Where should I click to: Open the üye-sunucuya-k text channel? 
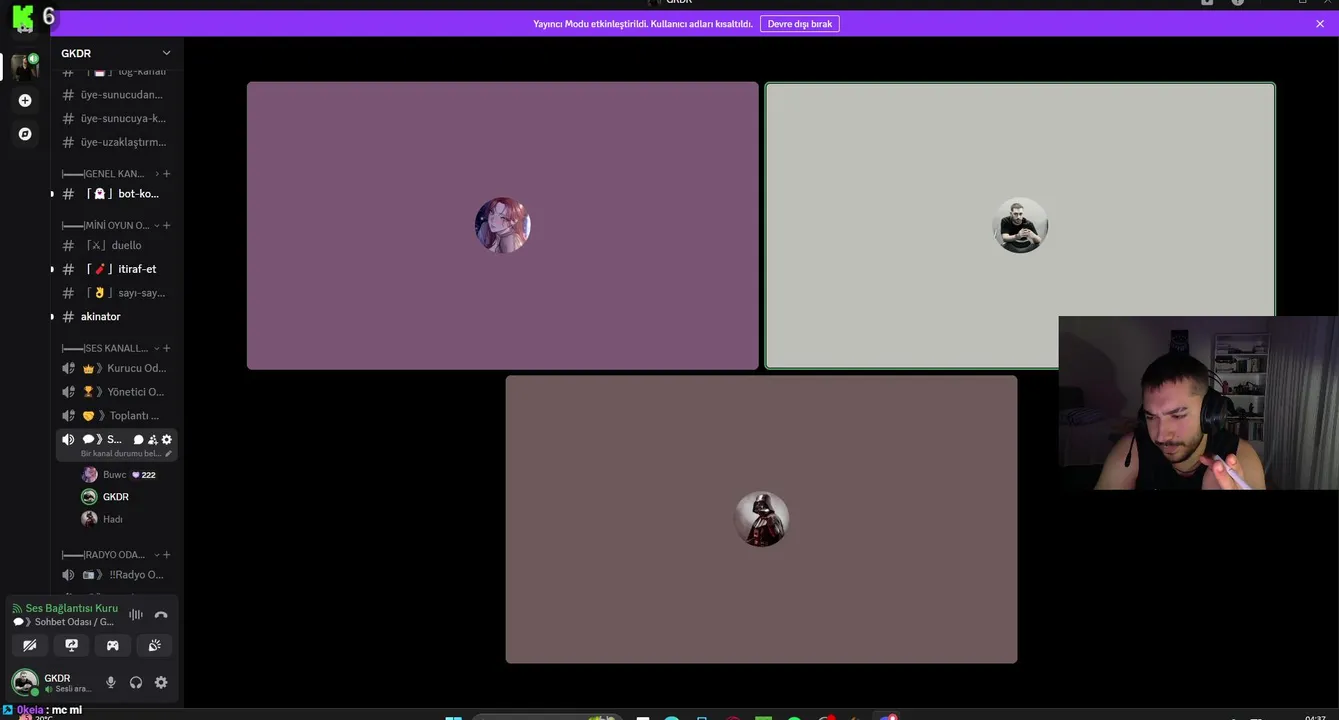click(x=117, y=119)
